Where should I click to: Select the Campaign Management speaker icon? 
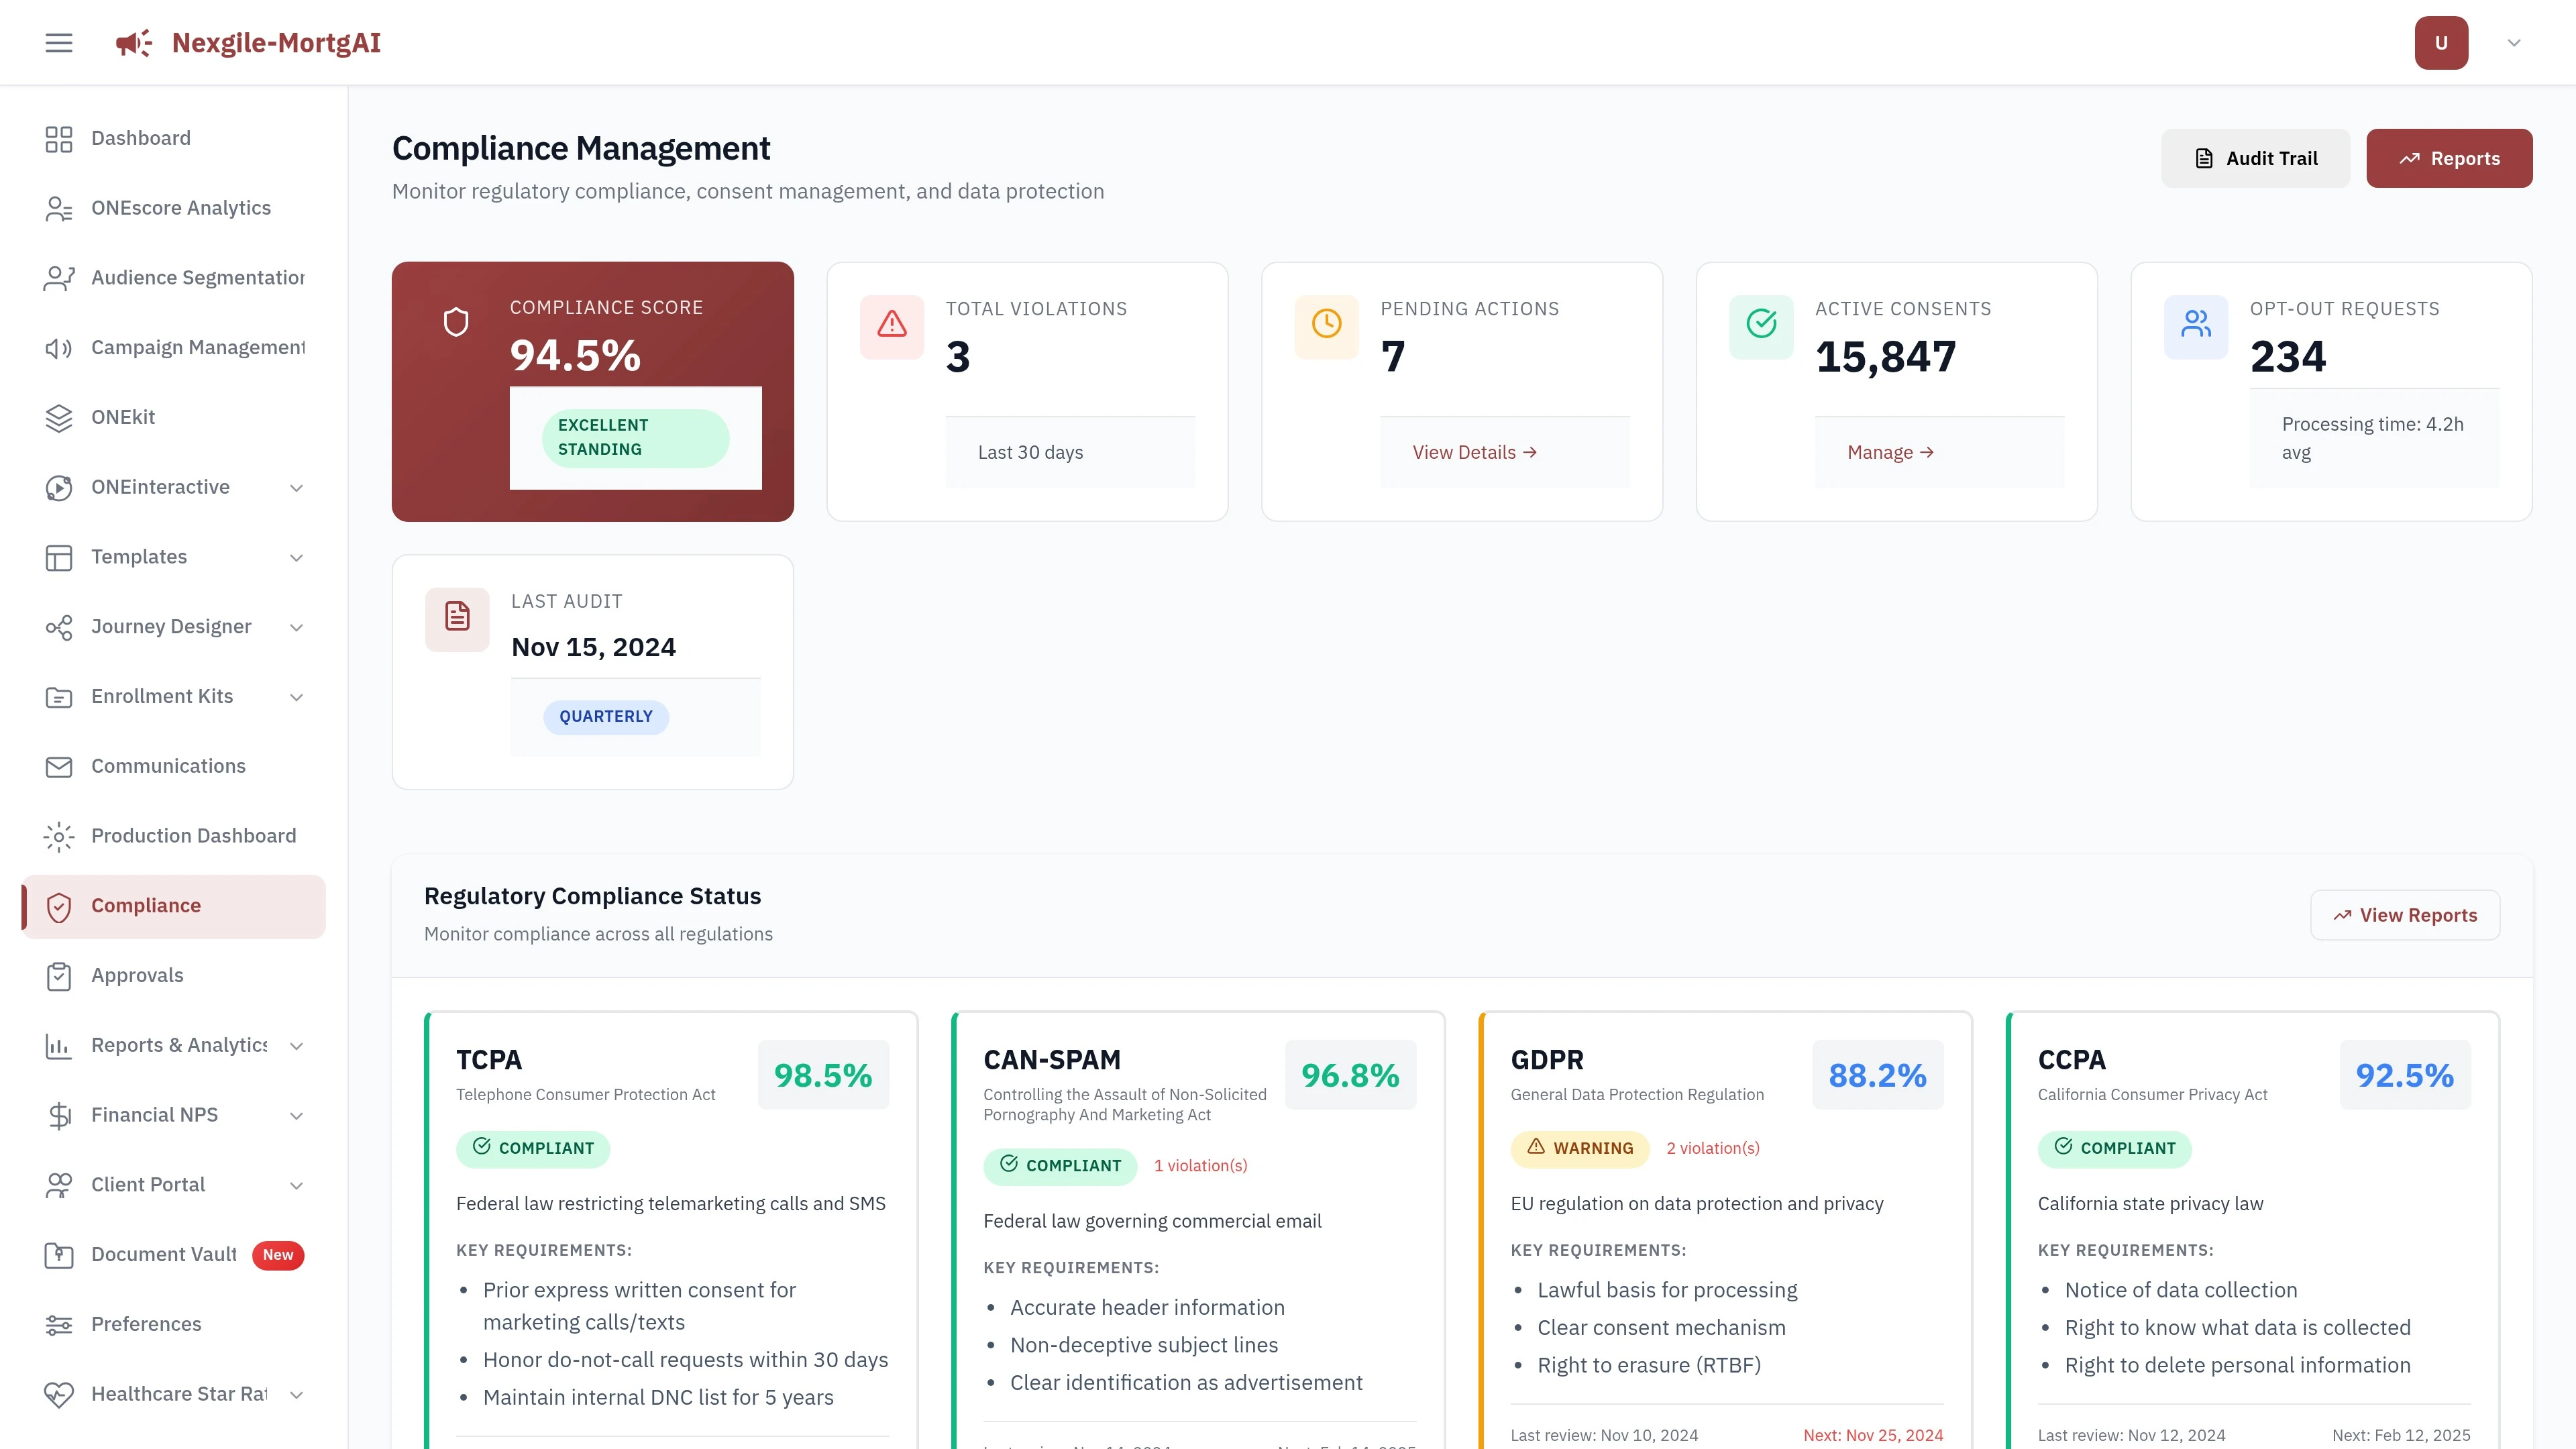tap(59, 347)
